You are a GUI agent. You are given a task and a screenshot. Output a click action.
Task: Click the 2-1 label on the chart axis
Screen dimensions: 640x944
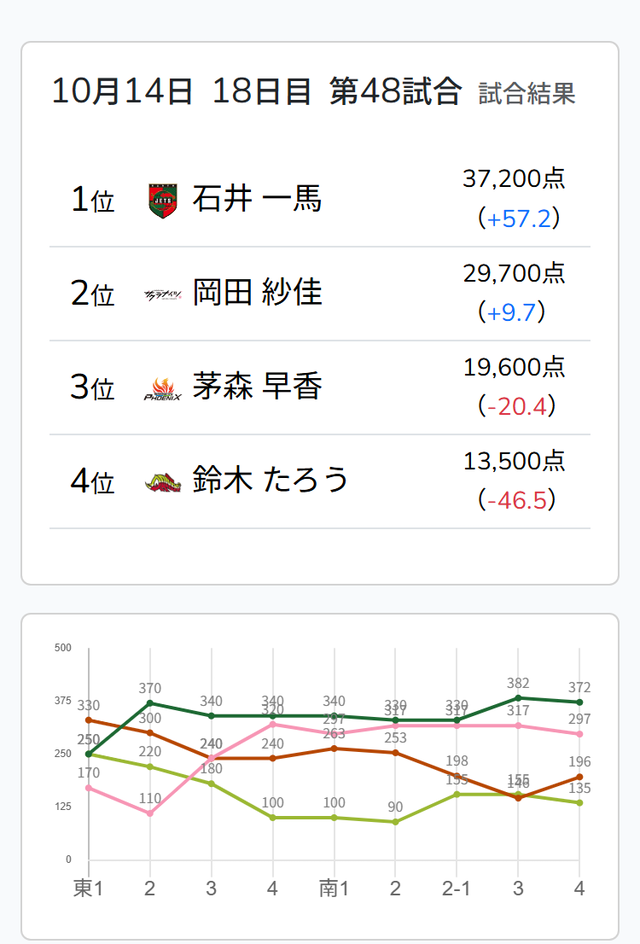[x=456, y=887]
